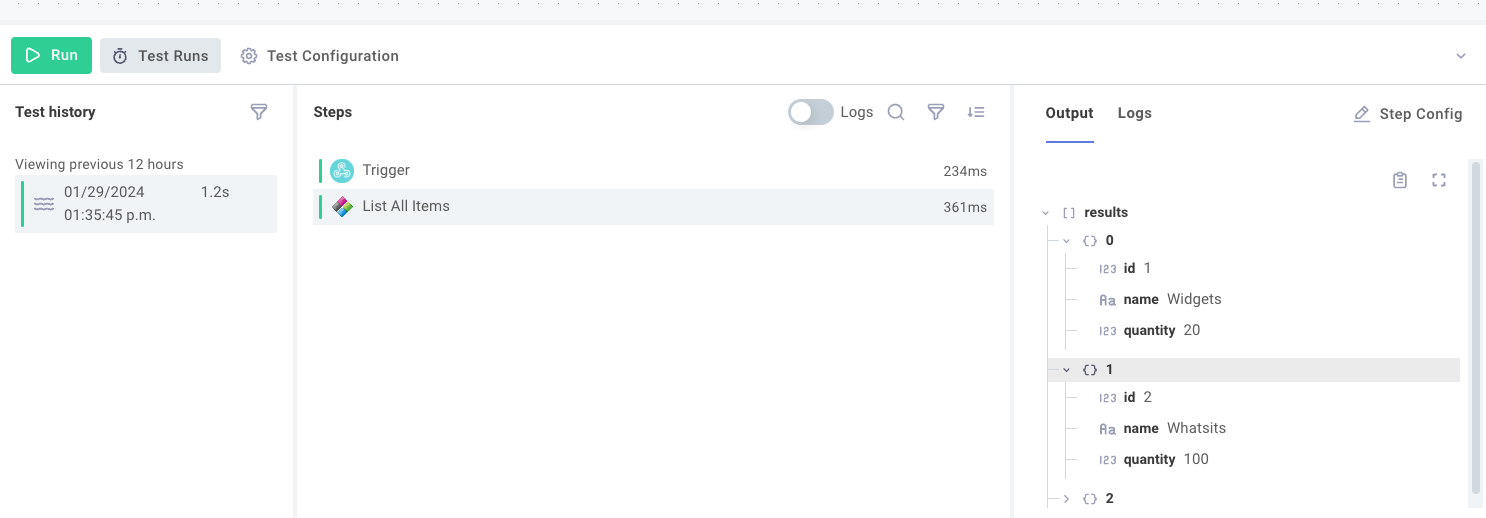This screenshot has width=1486, height=518.
Task: Select the Output tab
Action: [1069, 113]
